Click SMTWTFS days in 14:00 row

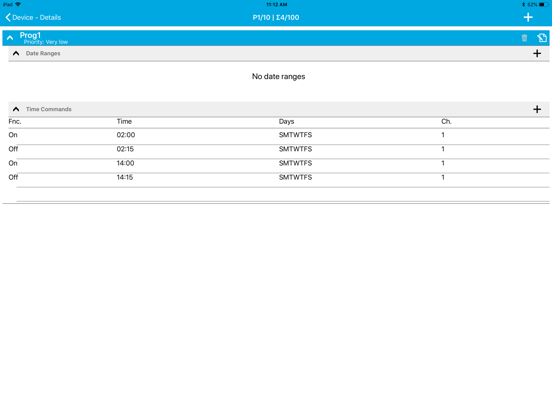tap(295, 163)
